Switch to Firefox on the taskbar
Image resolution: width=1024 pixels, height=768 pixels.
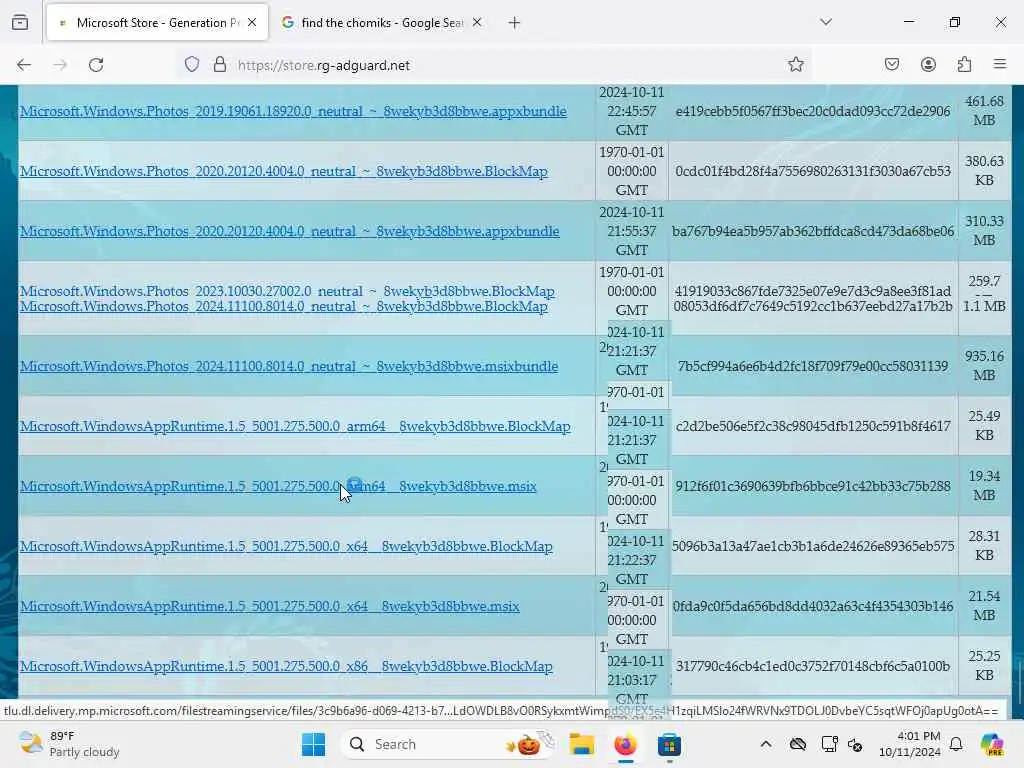(625, 744)
